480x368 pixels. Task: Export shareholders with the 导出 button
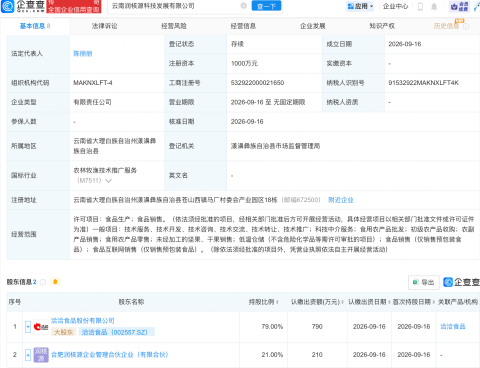[x=424, y=282]
